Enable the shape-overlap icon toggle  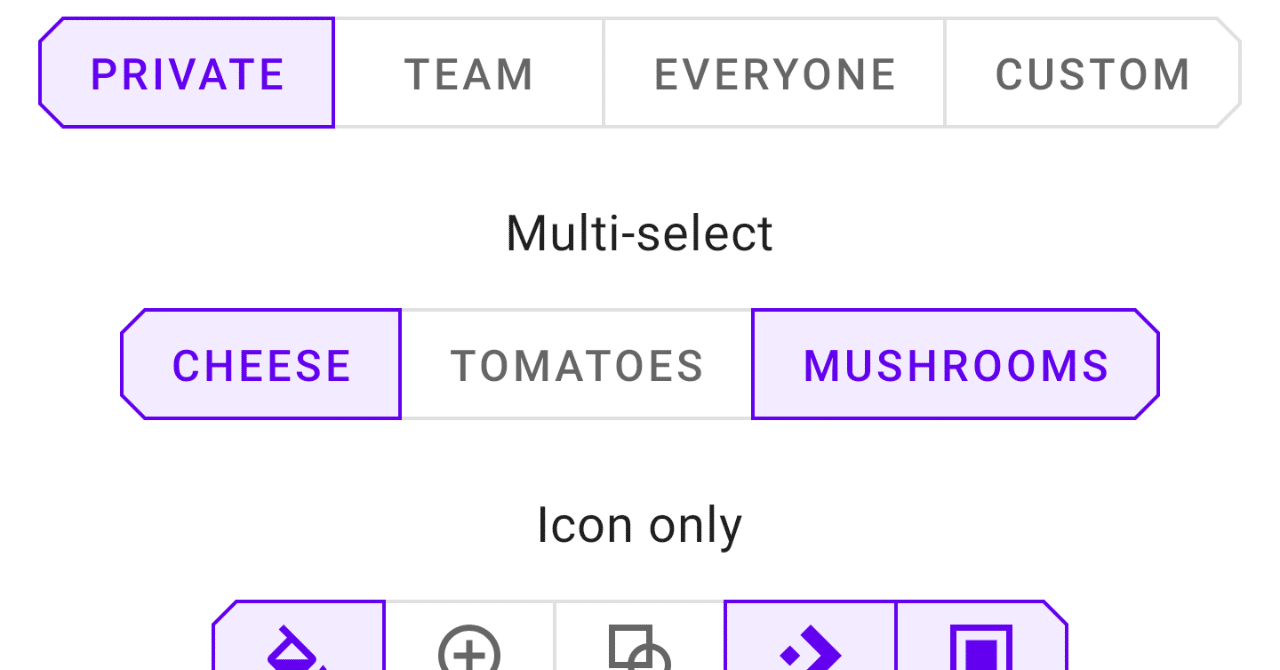pyautogui.click(x=638, y=650)
